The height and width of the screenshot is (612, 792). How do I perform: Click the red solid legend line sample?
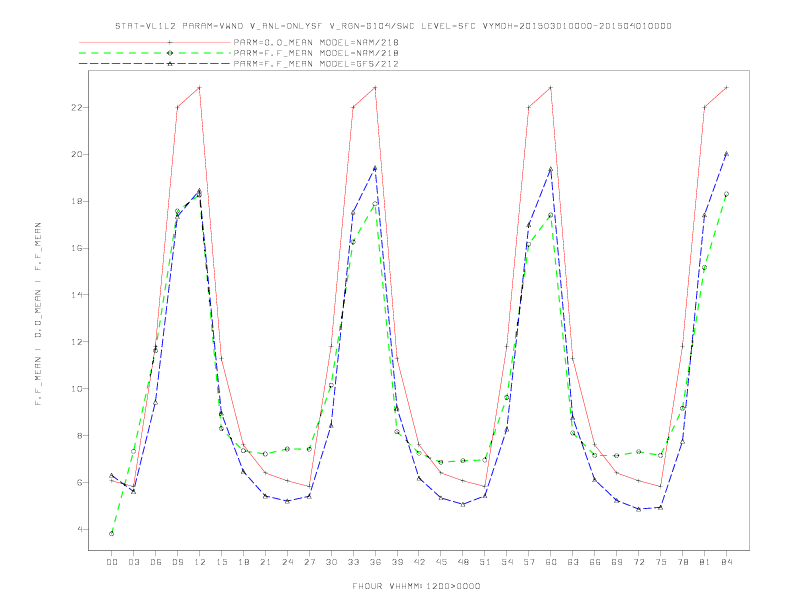155,42
